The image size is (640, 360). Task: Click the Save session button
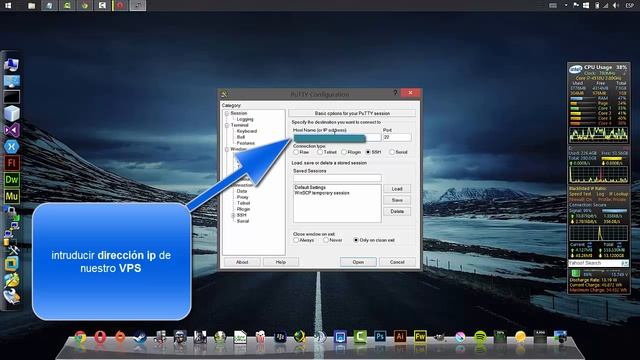397,200
